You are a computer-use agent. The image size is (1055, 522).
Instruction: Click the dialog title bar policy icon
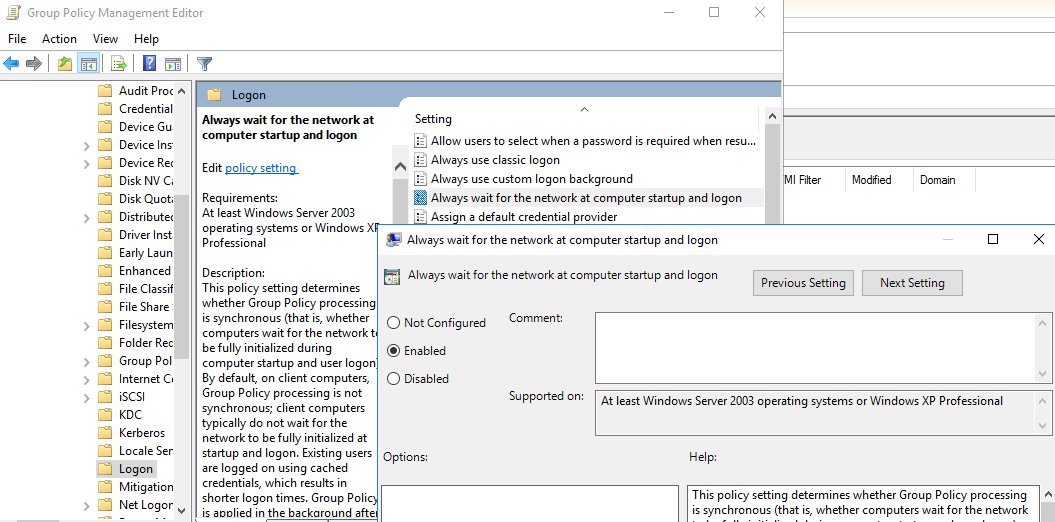(394, 240)
